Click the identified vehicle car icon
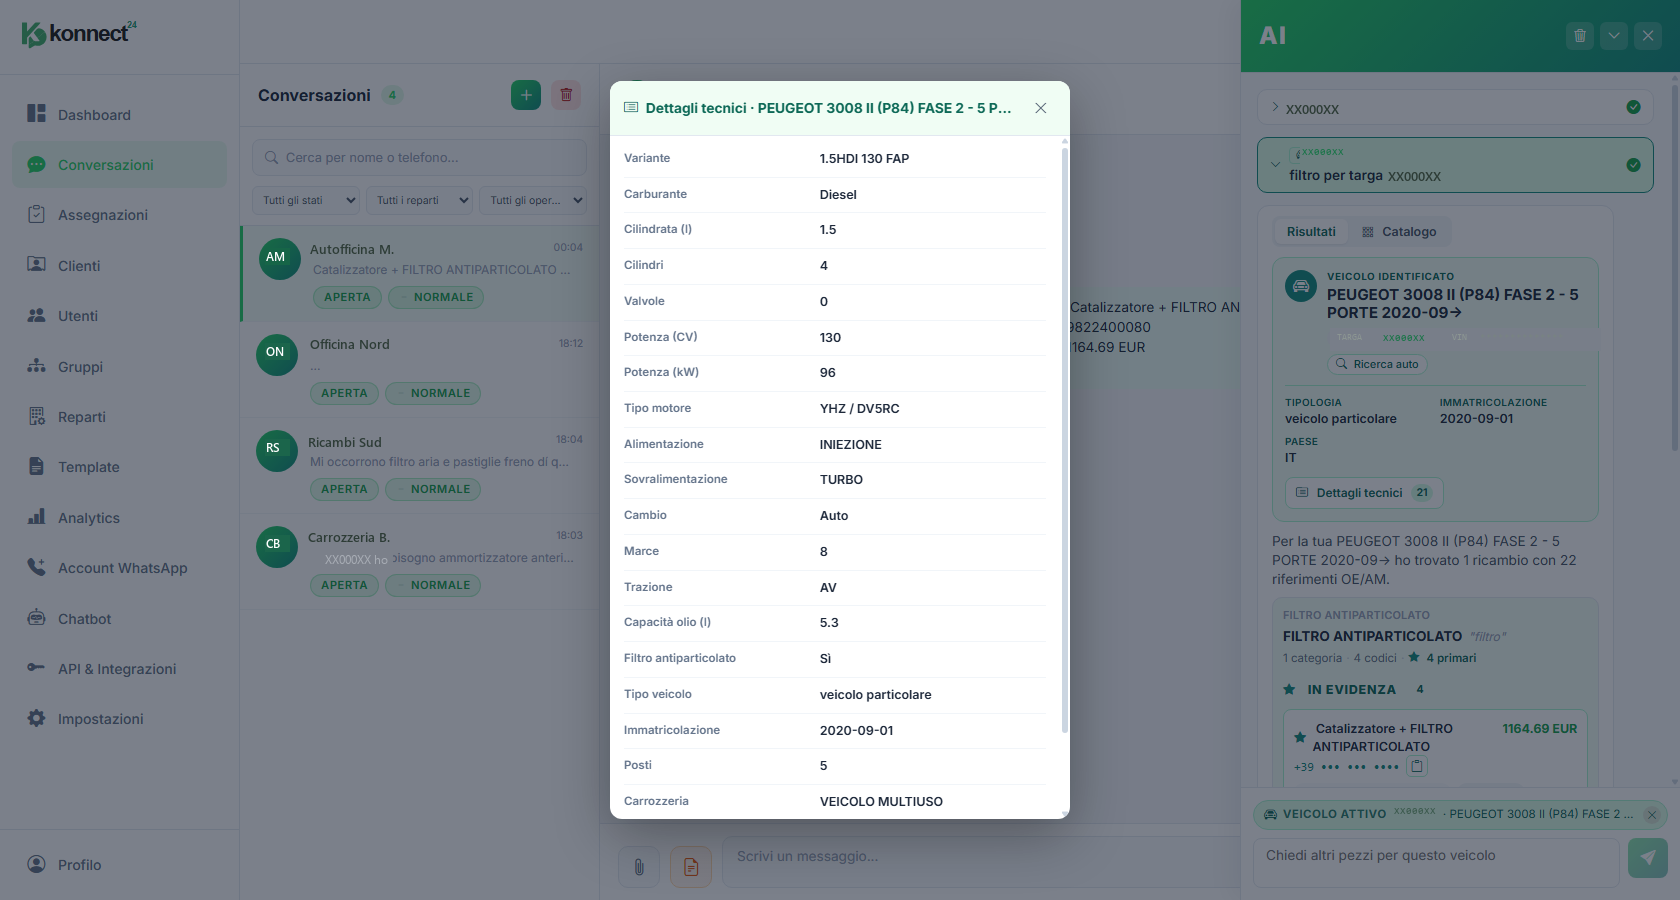This screenshot has width=1680, height=900. 1301,287
